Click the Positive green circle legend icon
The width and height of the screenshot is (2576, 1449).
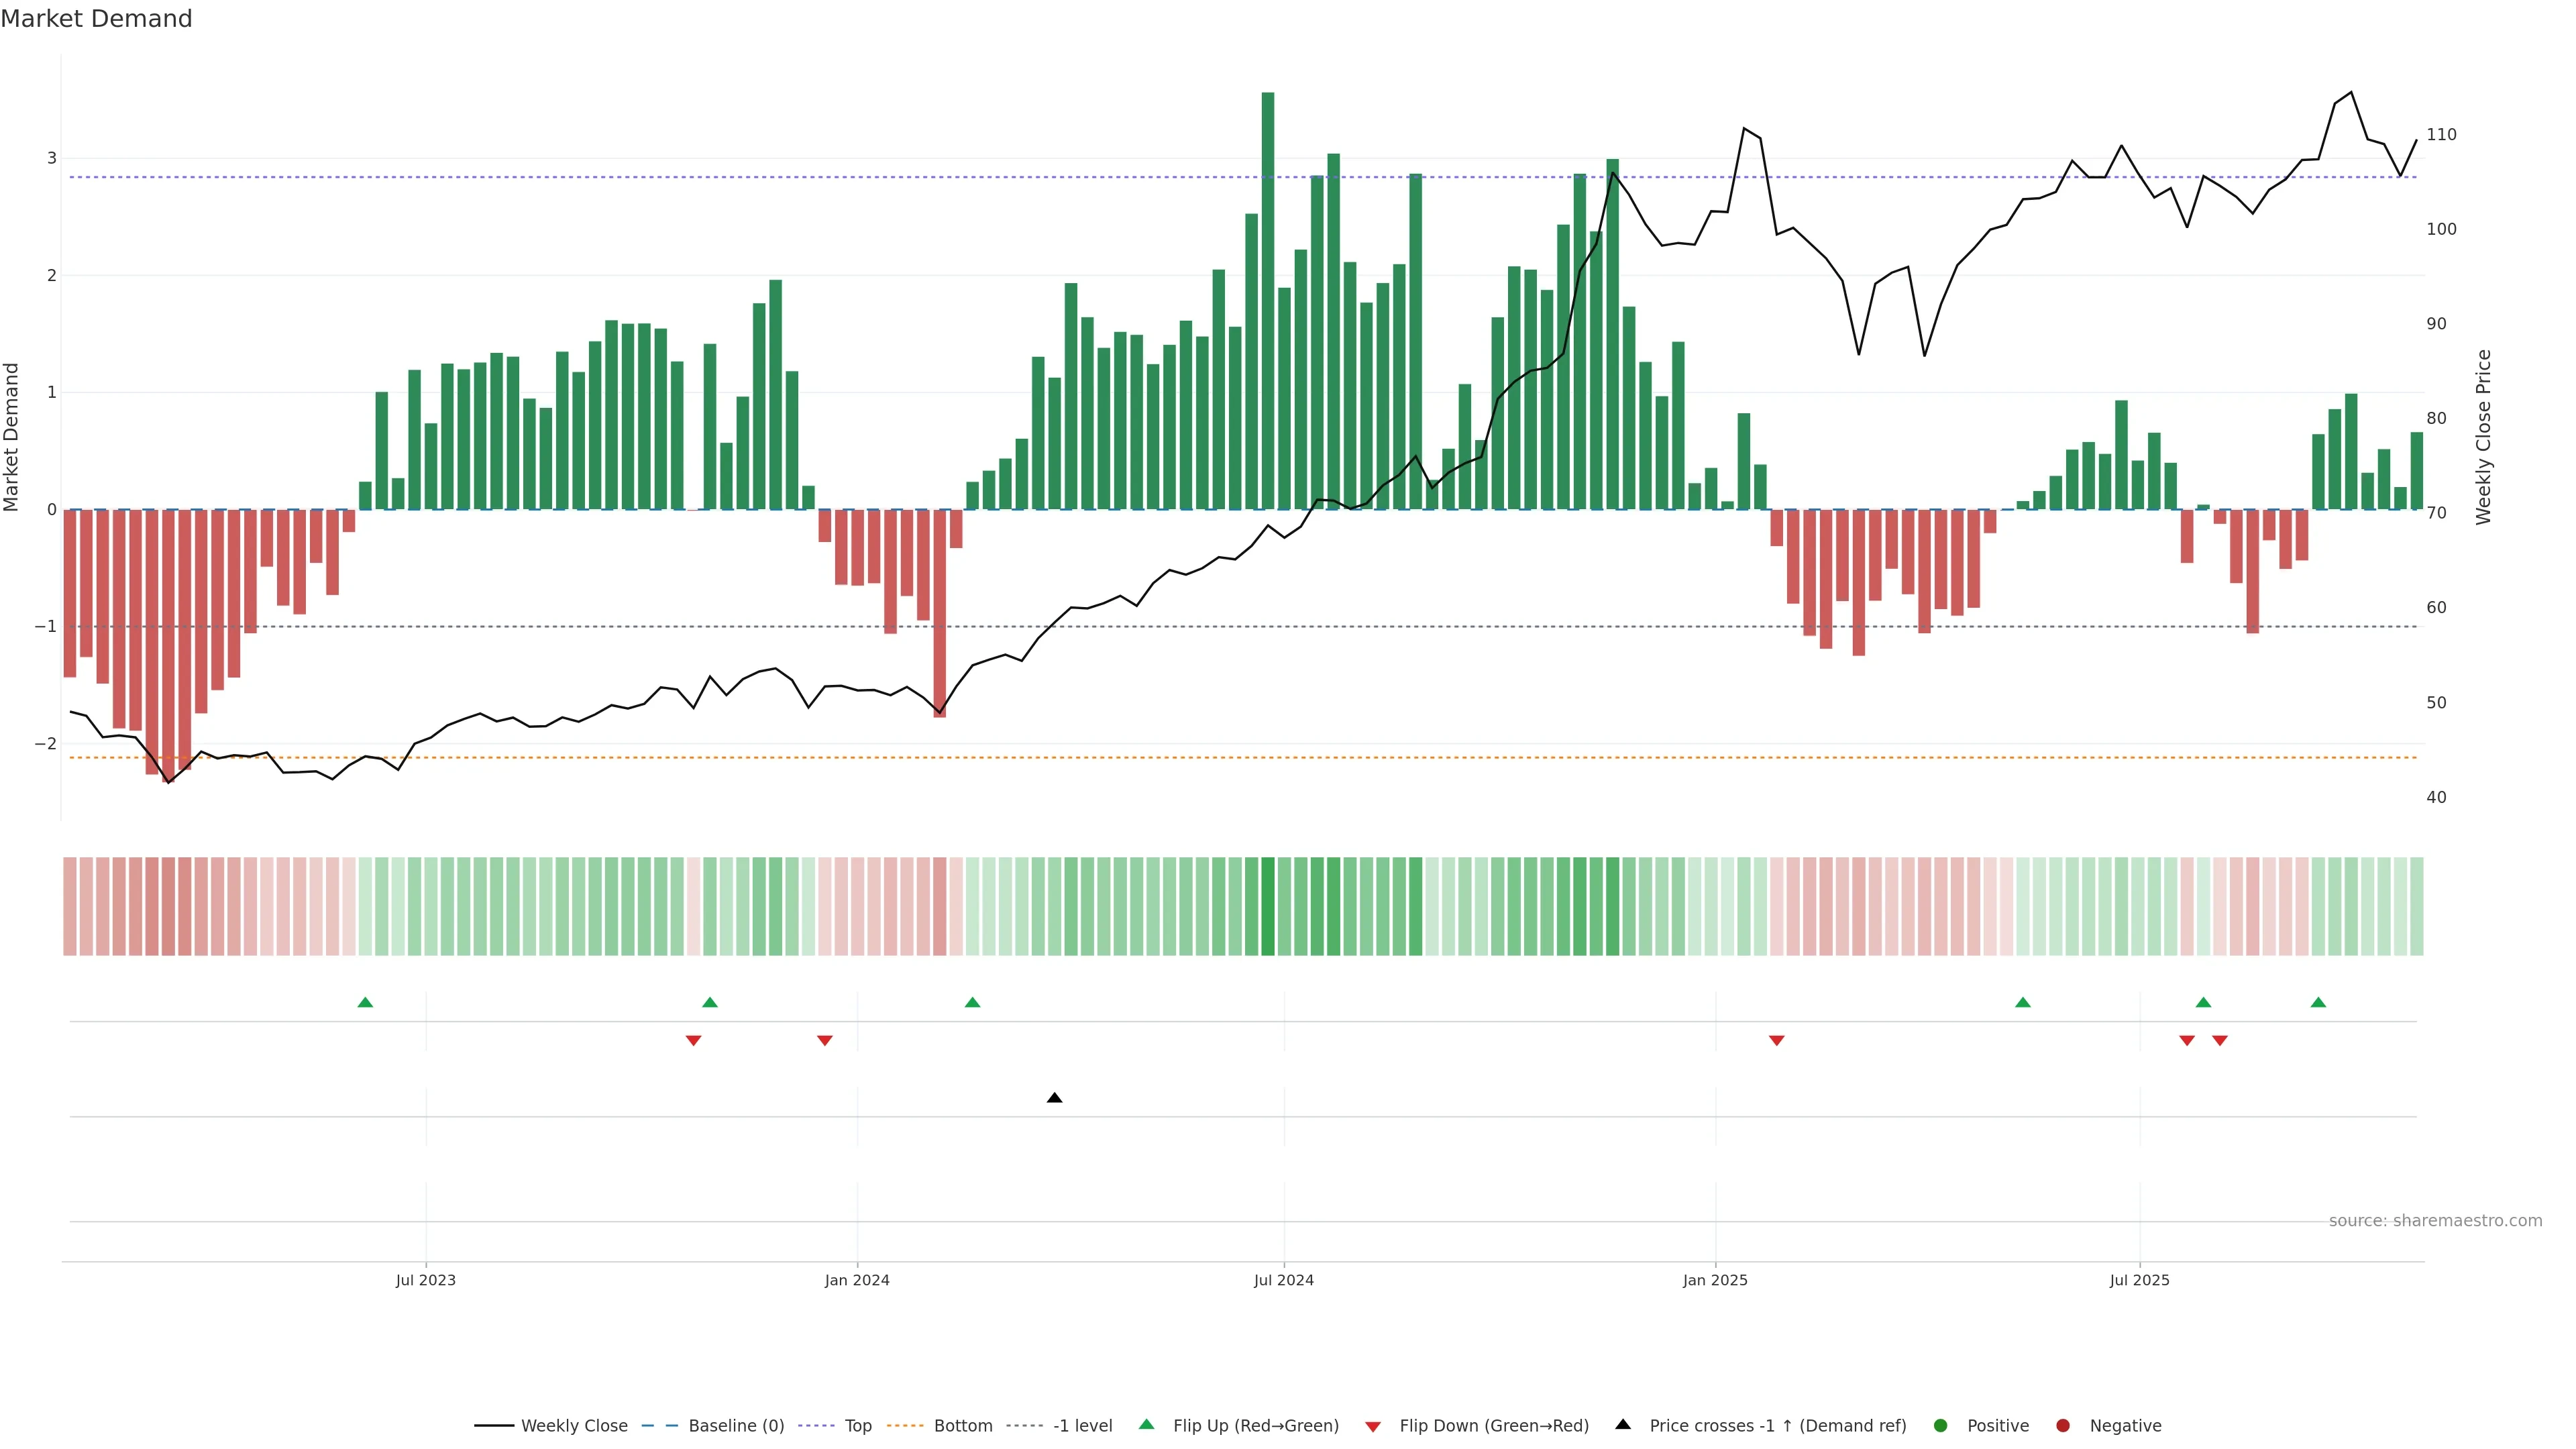point(1941,1426)
